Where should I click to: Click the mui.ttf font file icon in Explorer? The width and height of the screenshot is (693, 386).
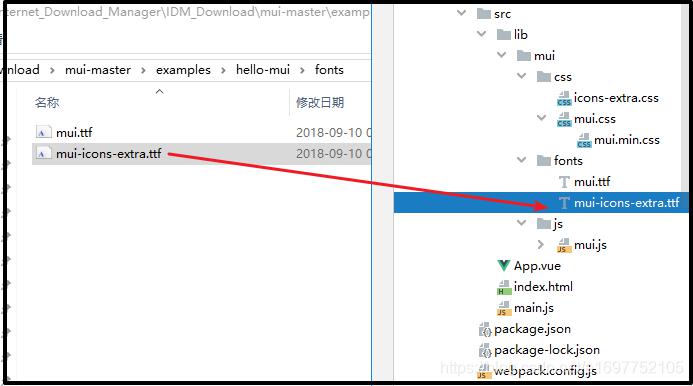[43, 132]
